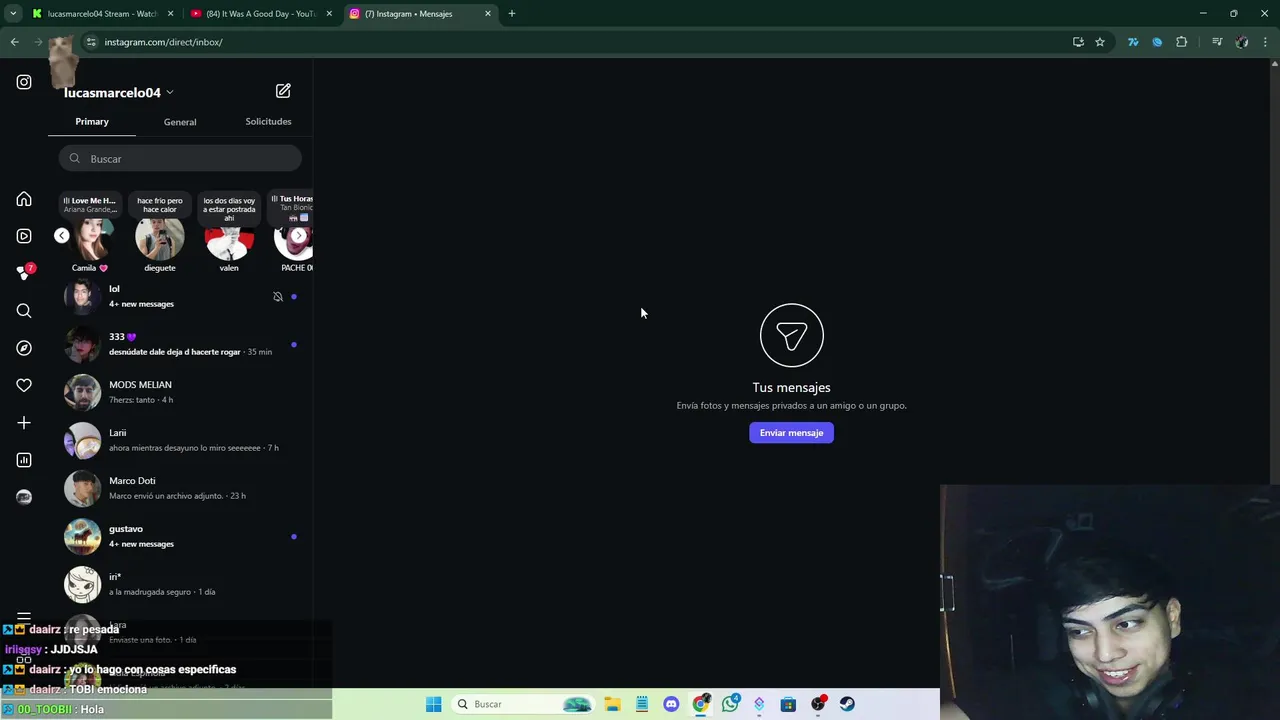Open Reels in Instagram sidebar

pyautogui.click(x=24, y=236)
